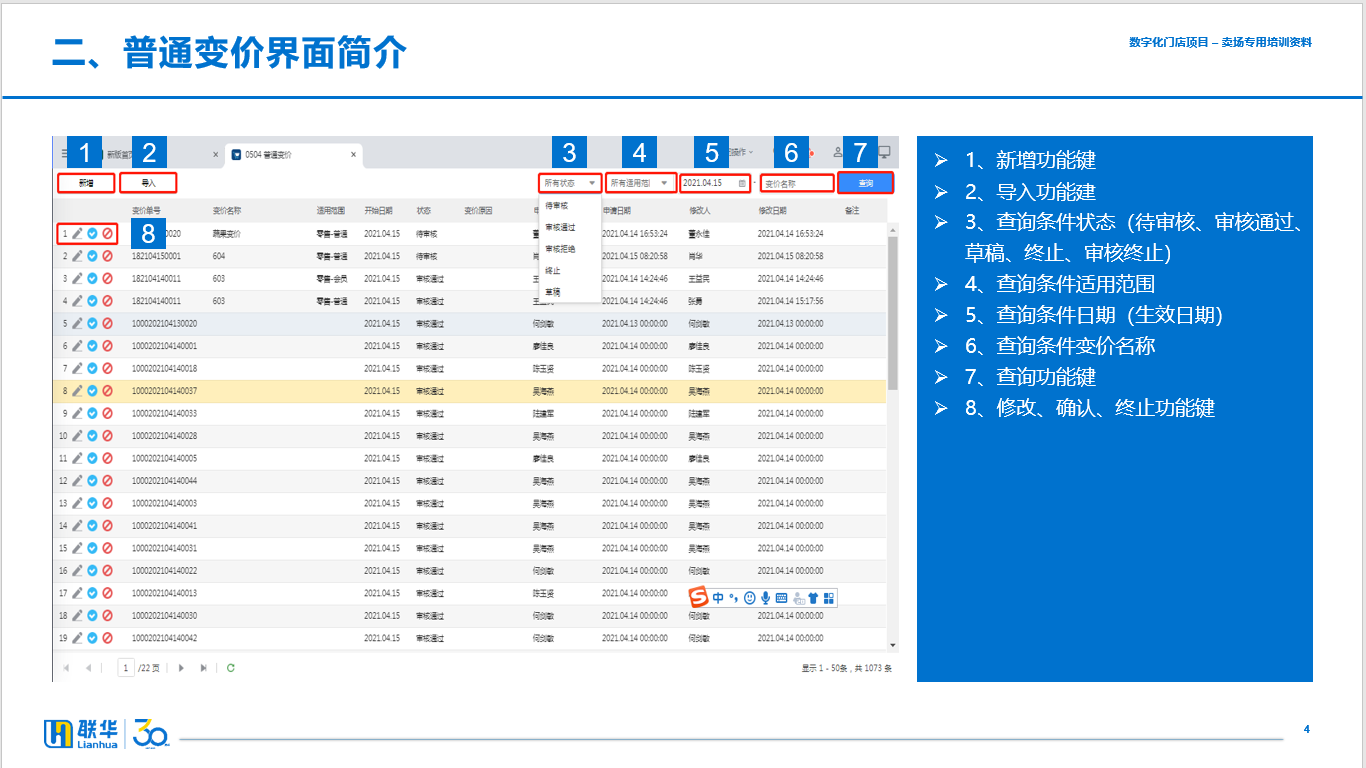Click order number 1000202104140037
1366x768 pixels.
[x=165, y=391]
